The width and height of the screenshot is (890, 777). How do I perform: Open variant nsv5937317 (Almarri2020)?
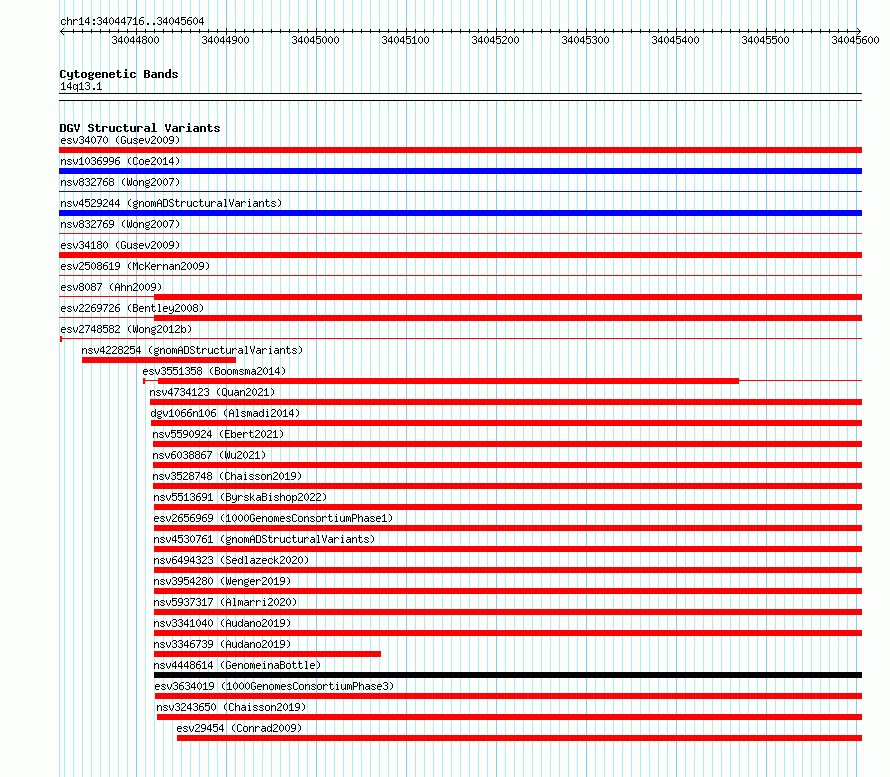pos(225,602)
